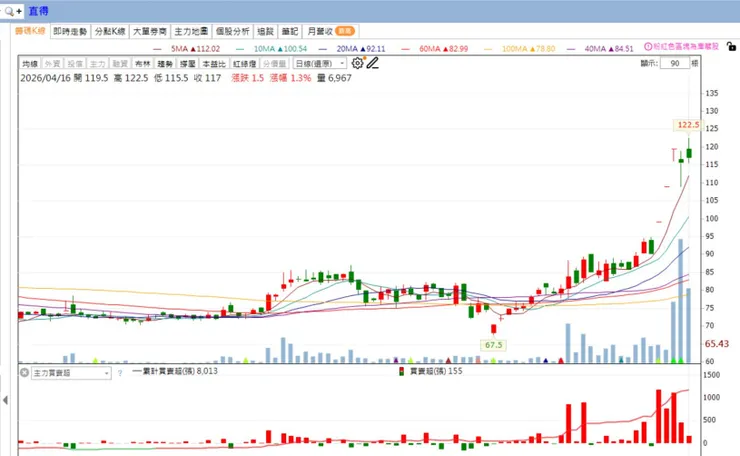
Task: Toggle the 分價量 overlay button
Action: pos(275,63)
